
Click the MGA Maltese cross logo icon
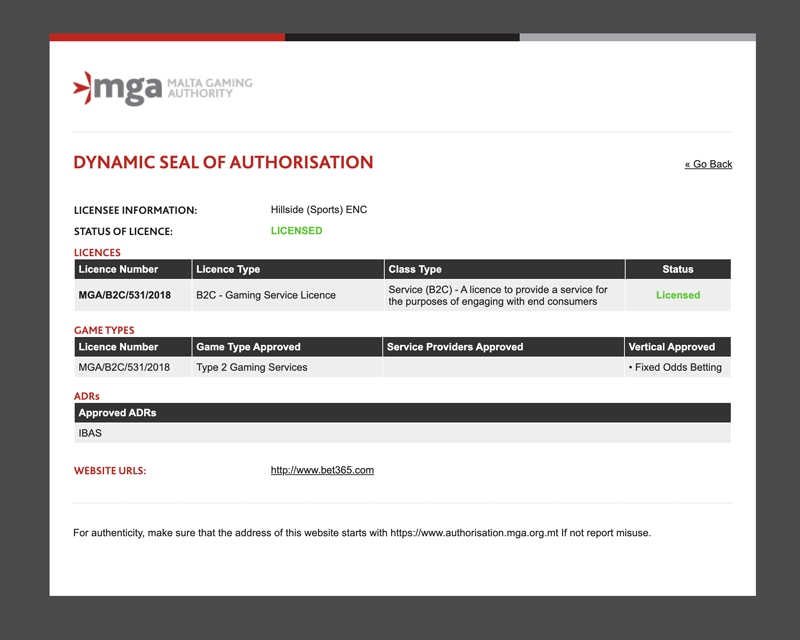[x=83, y=87]
